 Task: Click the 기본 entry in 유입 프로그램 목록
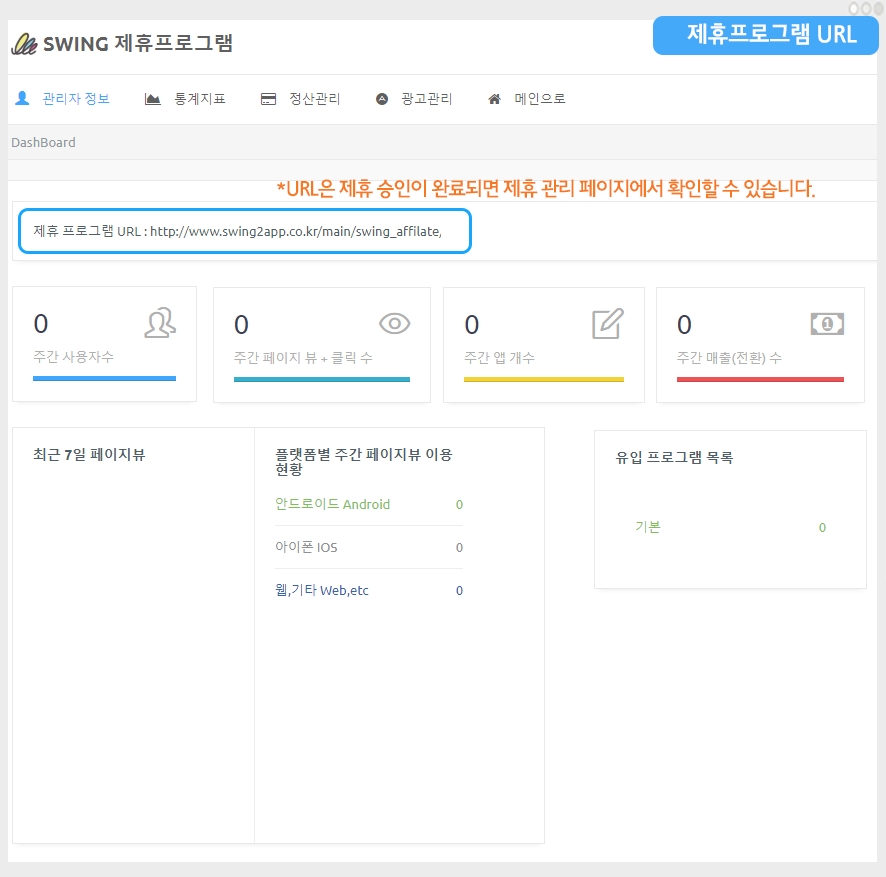point(648,527)
